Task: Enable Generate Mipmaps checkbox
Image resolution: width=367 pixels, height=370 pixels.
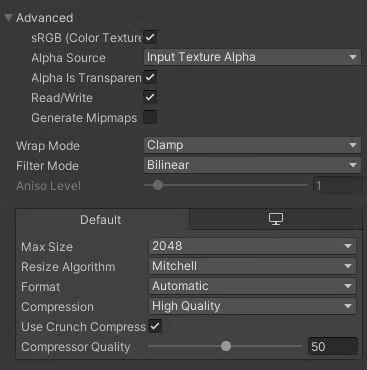Action: pyautogui.click(x=150, y=117)
